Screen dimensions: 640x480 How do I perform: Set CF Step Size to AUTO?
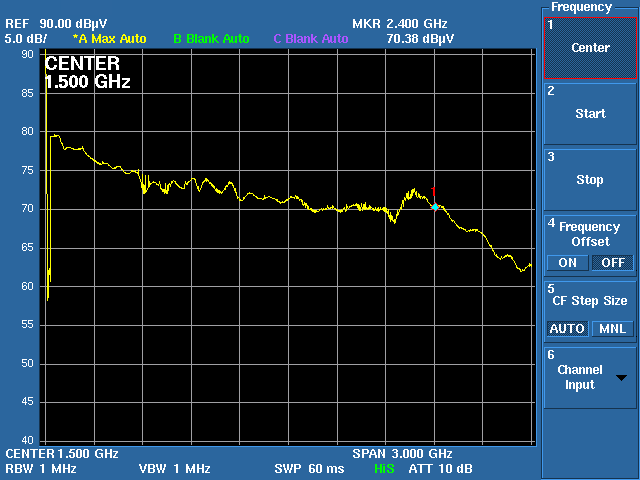click(x=567, y=329)
